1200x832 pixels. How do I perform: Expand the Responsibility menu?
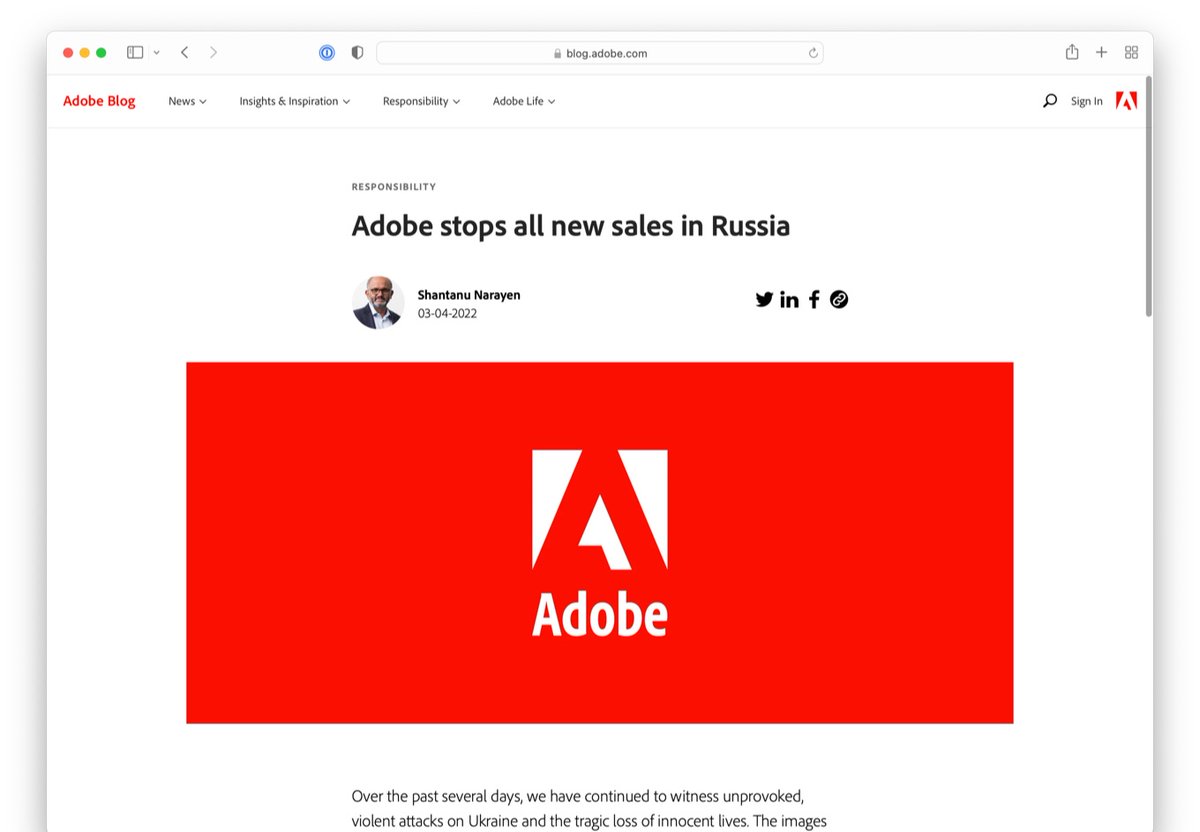(421, 101)
